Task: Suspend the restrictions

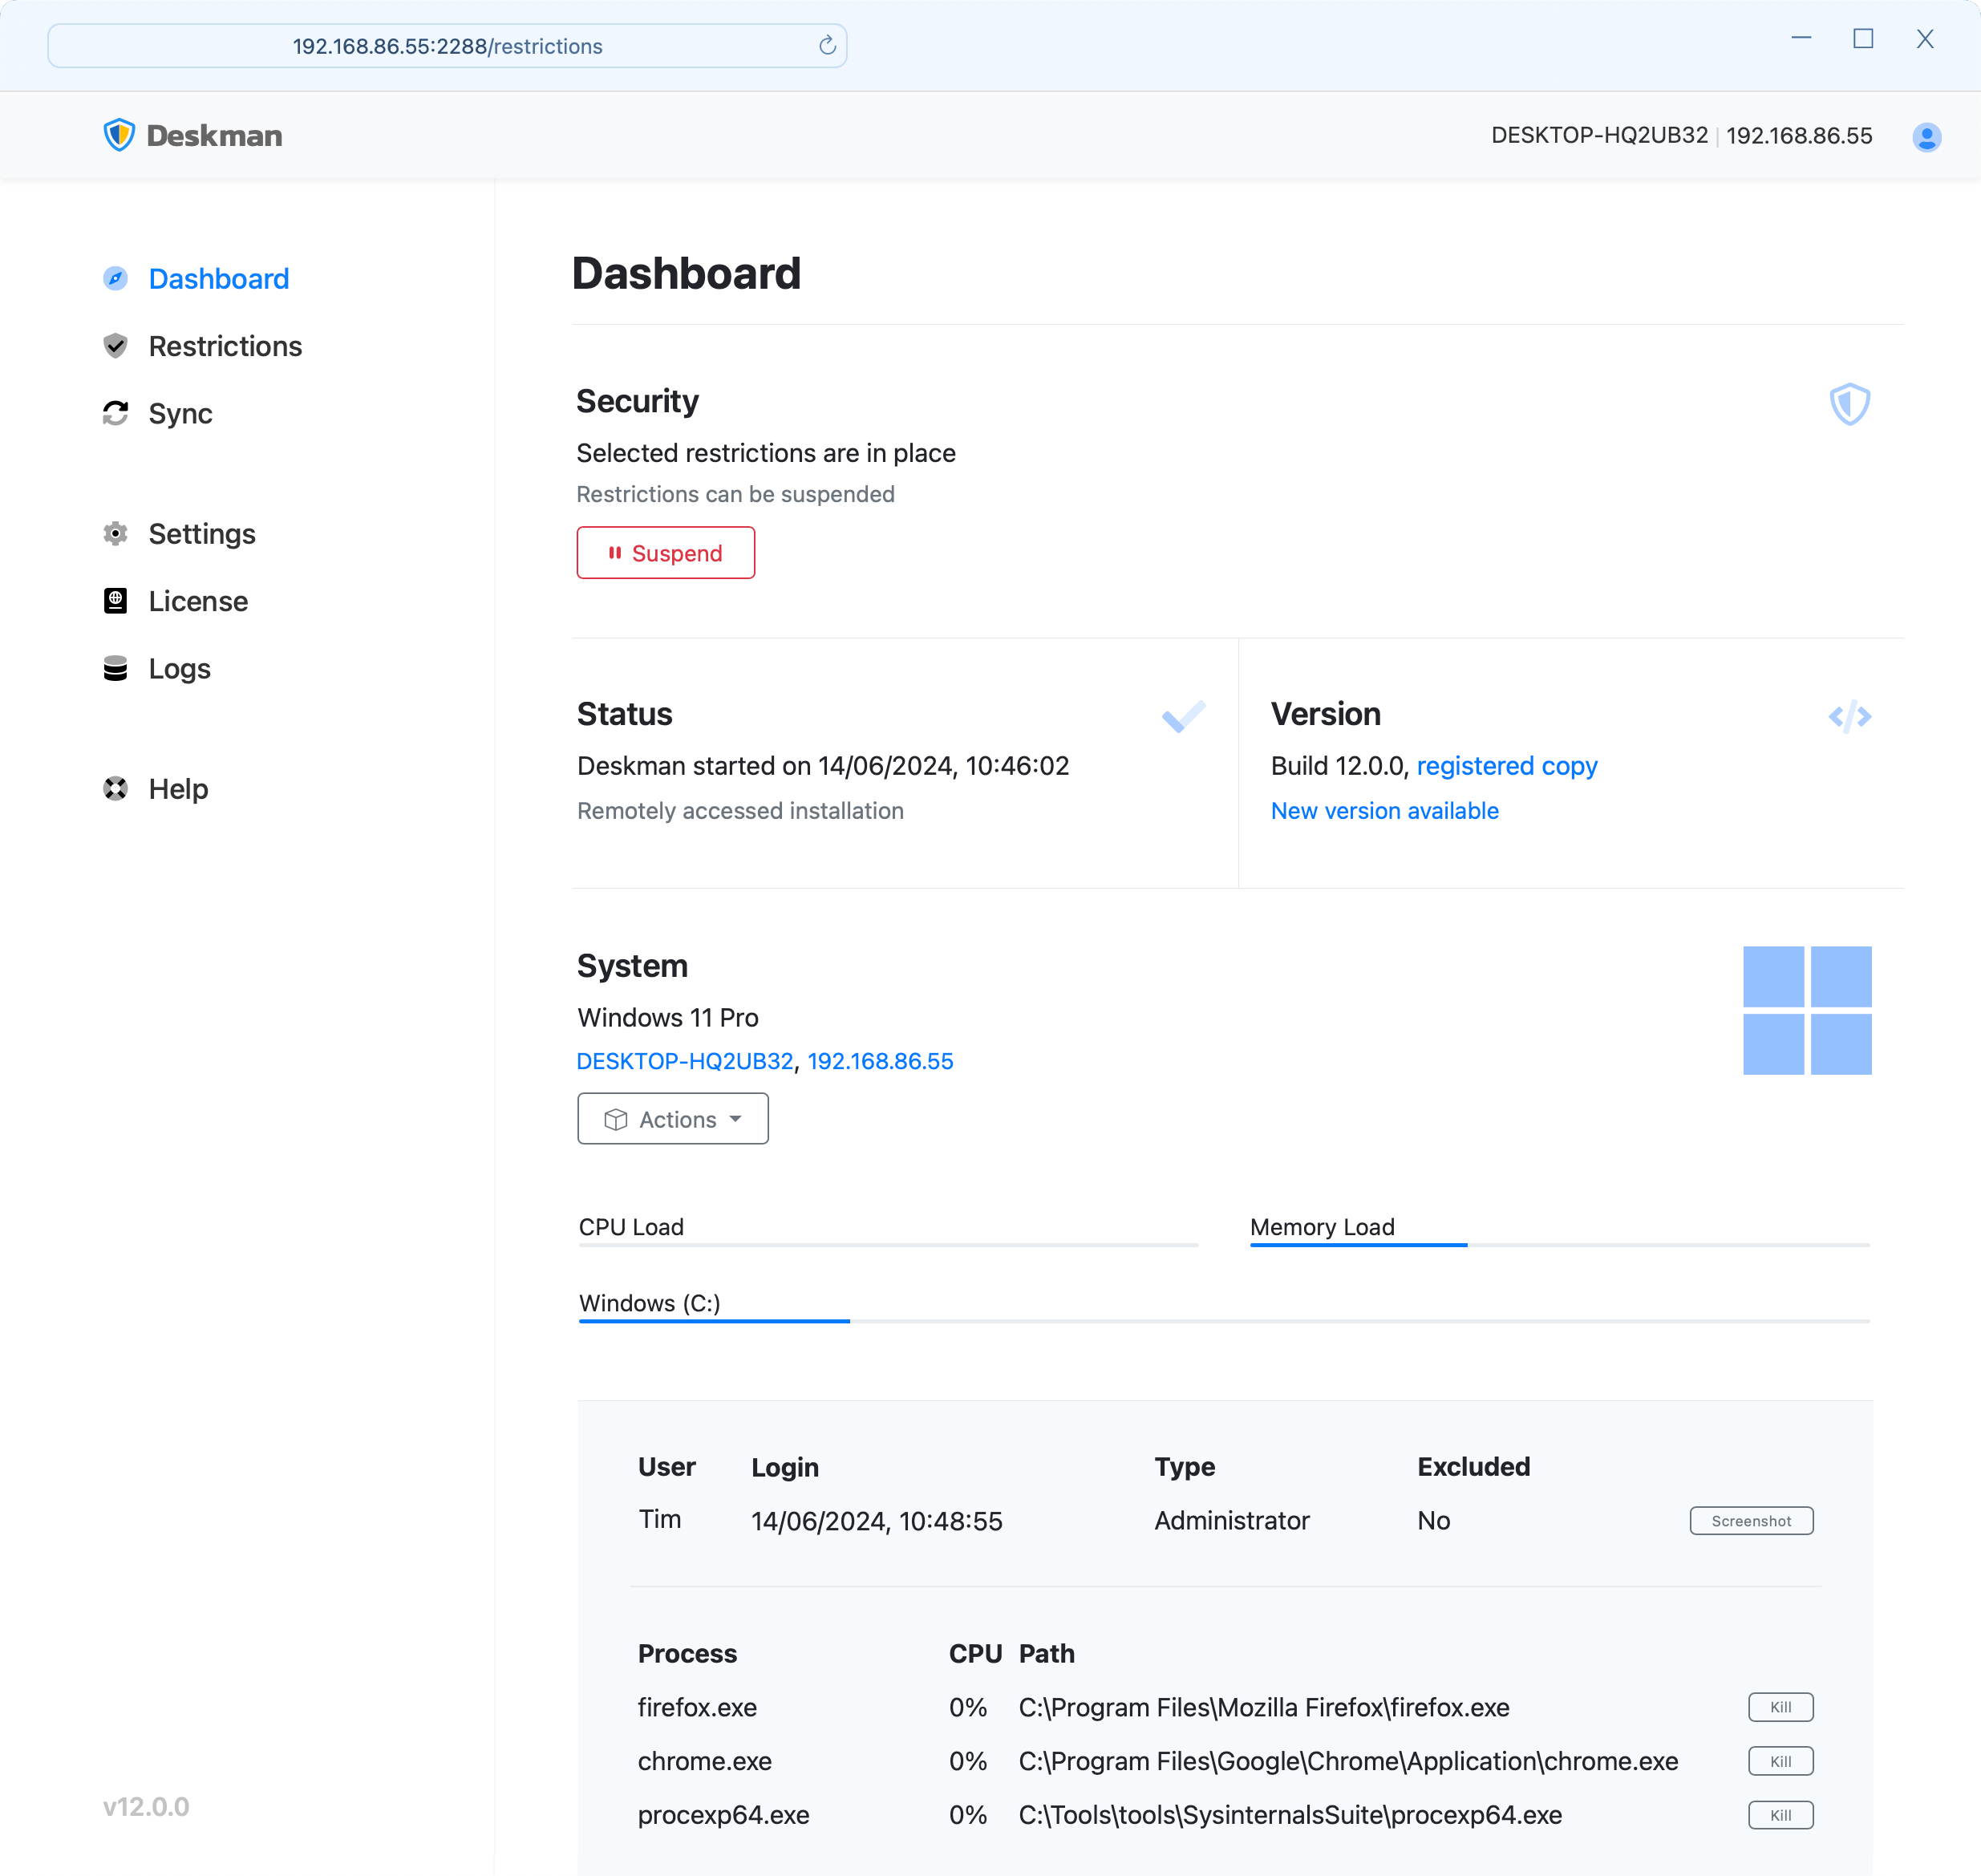Action: point(665,553)
